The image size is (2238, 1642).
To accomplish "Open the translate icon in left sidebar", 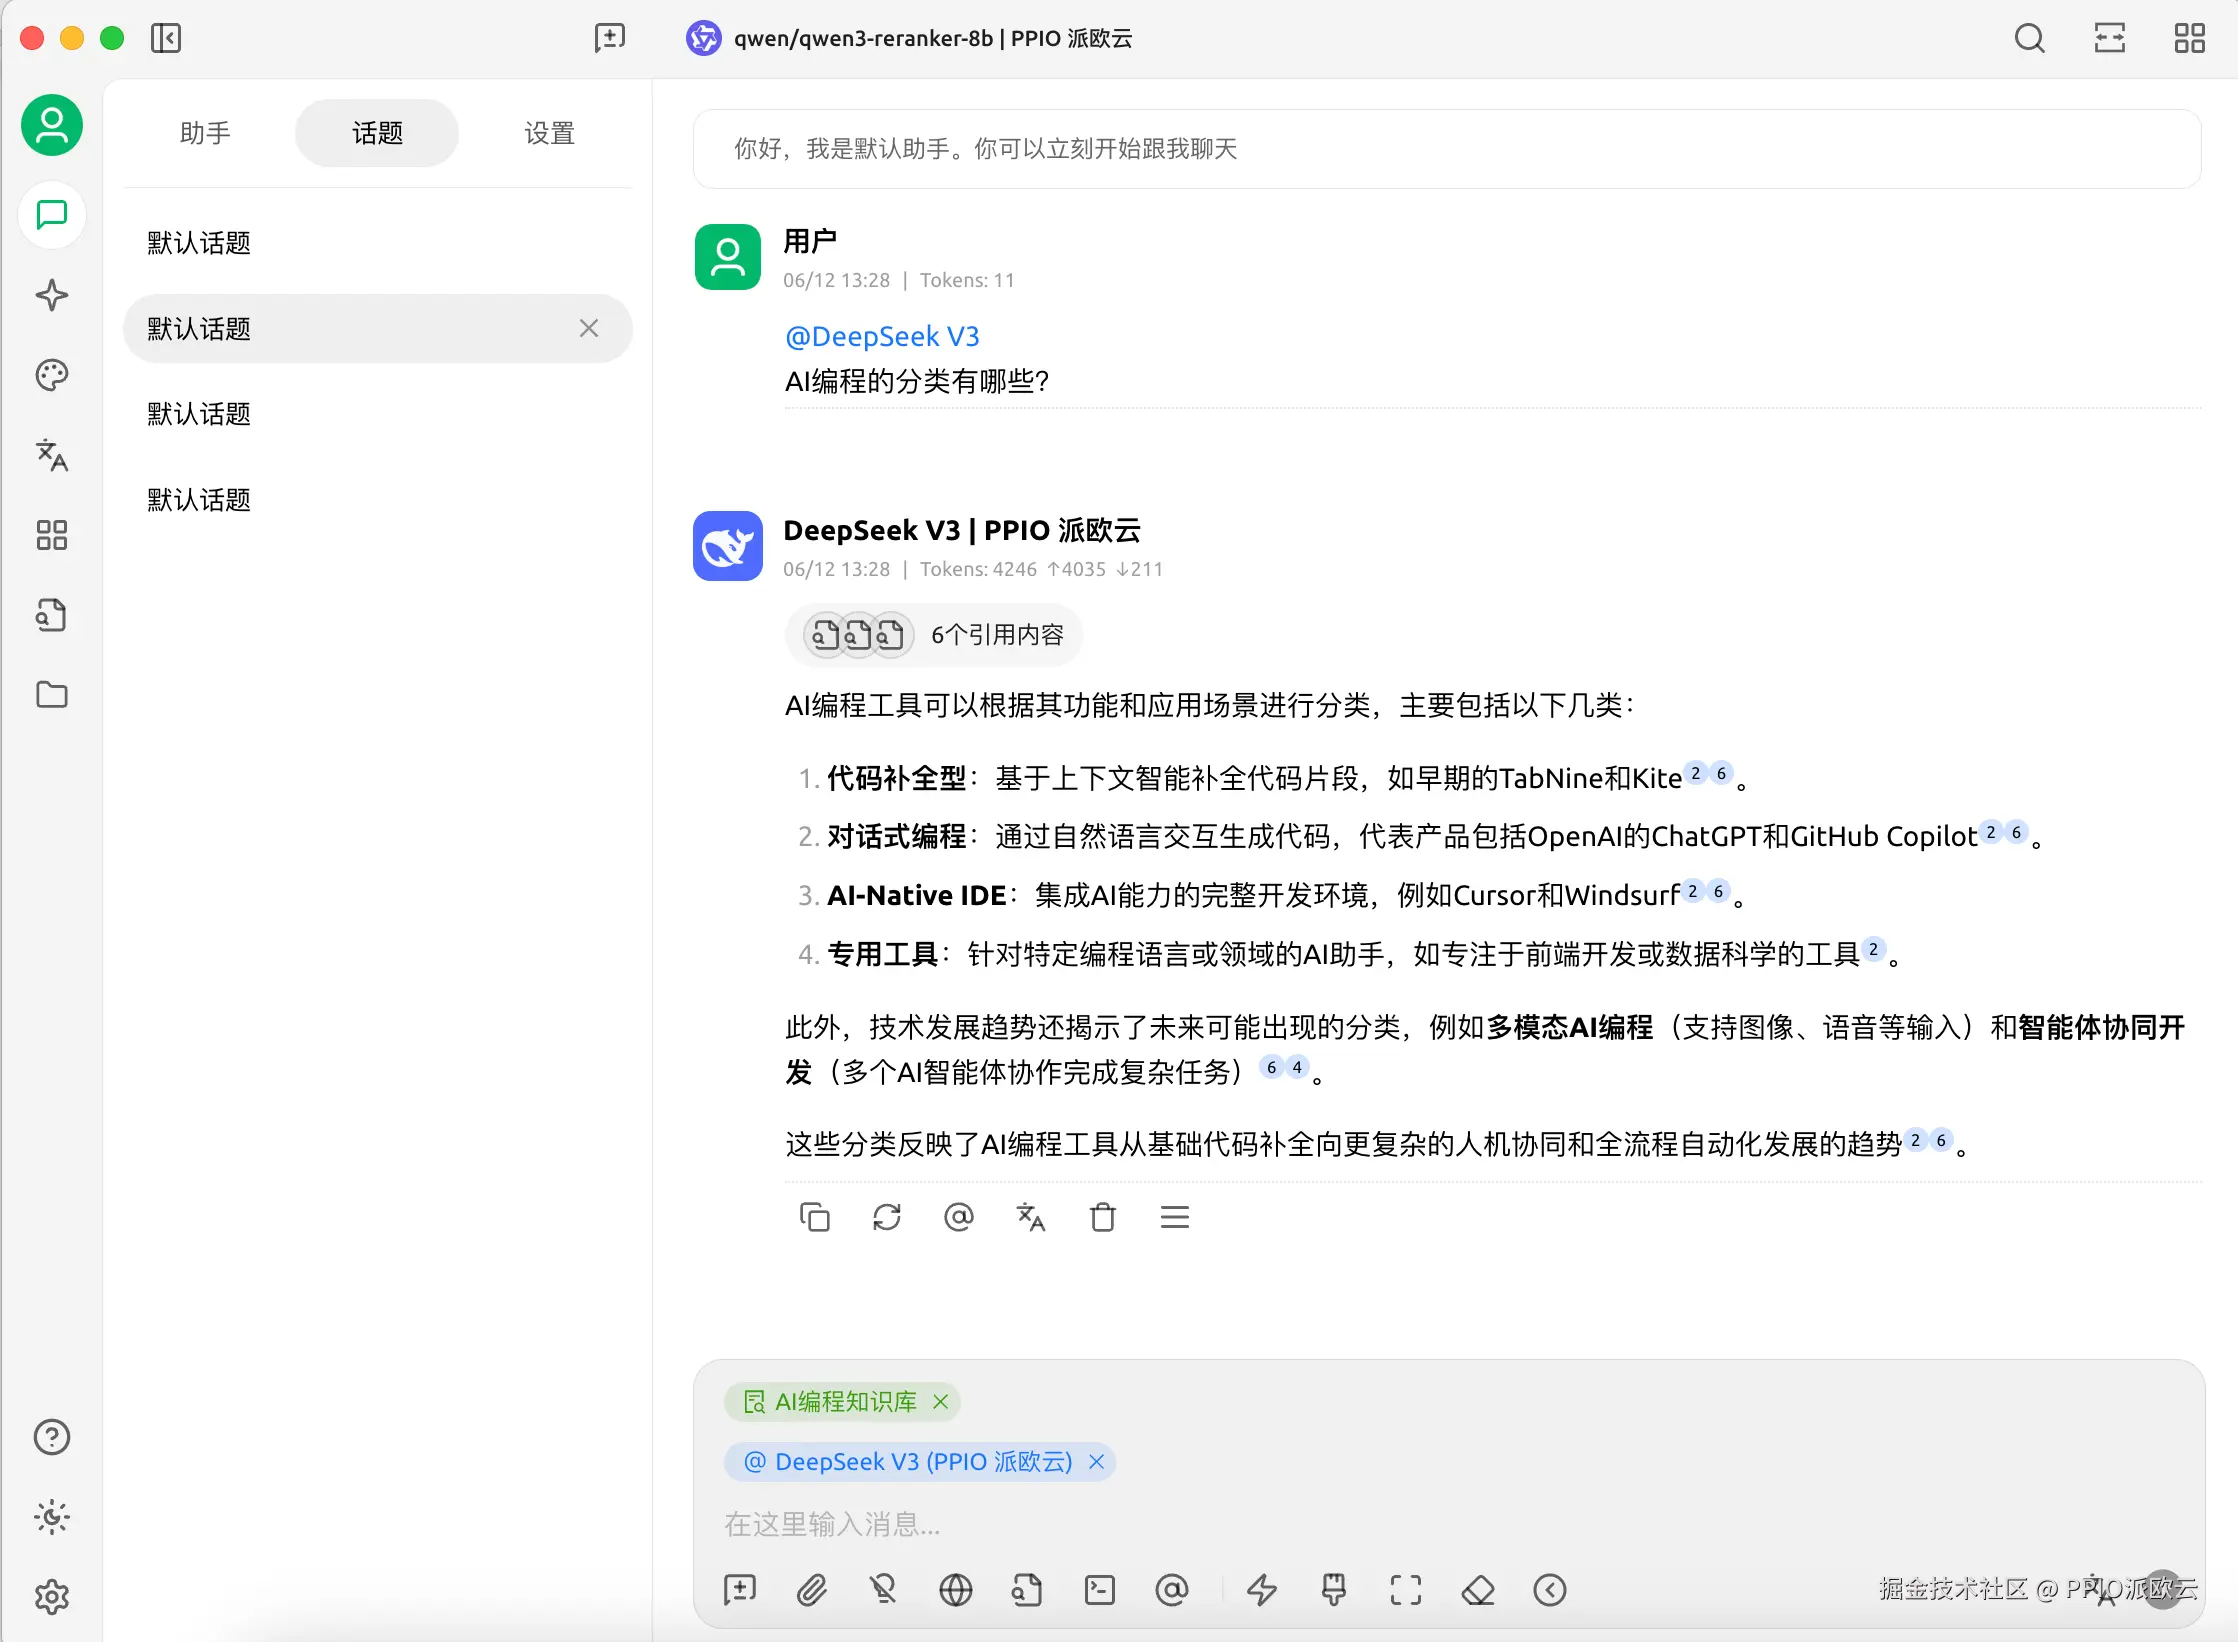I will [x=52, y=455].
